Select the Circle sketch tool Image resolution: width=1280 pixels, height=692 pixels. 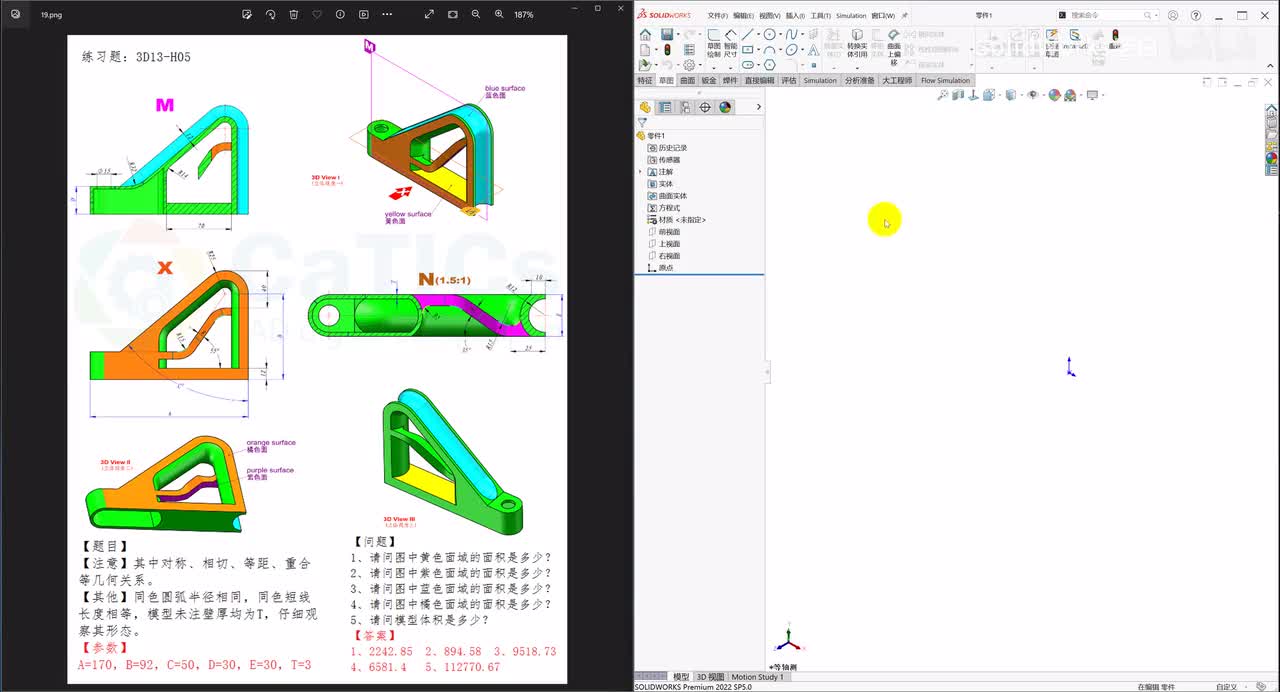[769, 35]
